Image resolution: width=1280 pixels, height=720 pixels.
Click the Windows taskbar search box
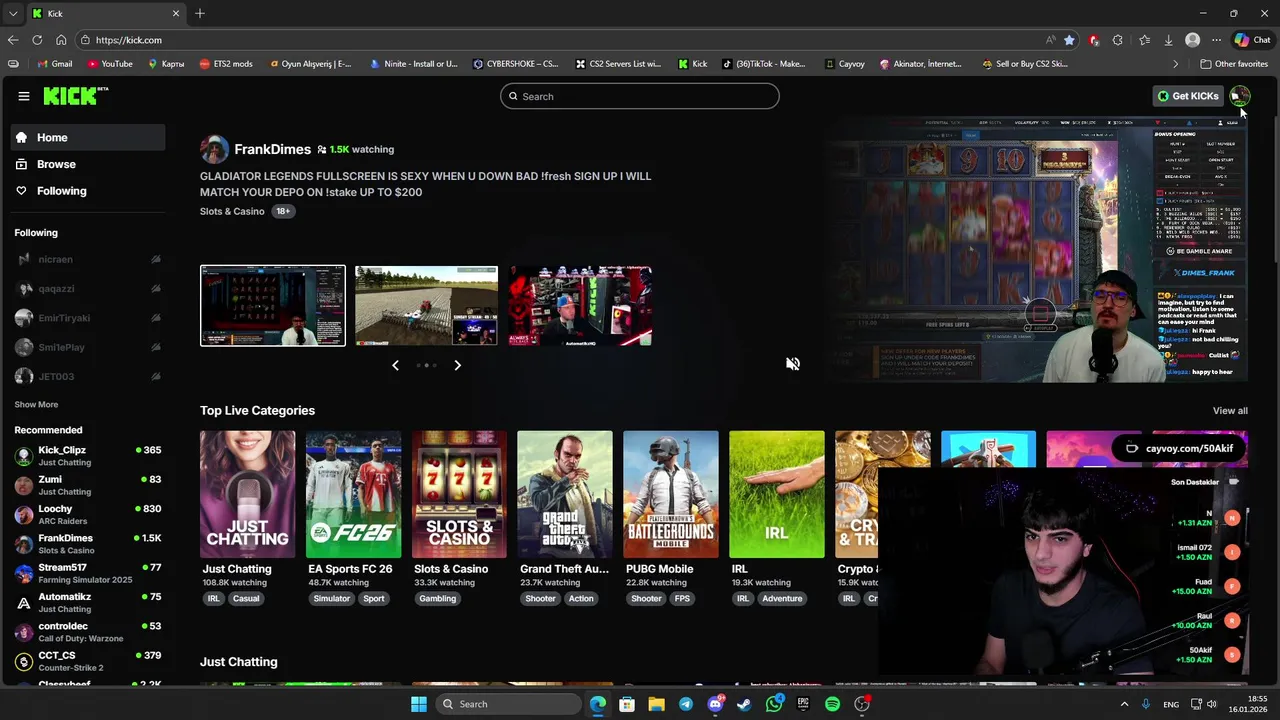click(507, 704)
